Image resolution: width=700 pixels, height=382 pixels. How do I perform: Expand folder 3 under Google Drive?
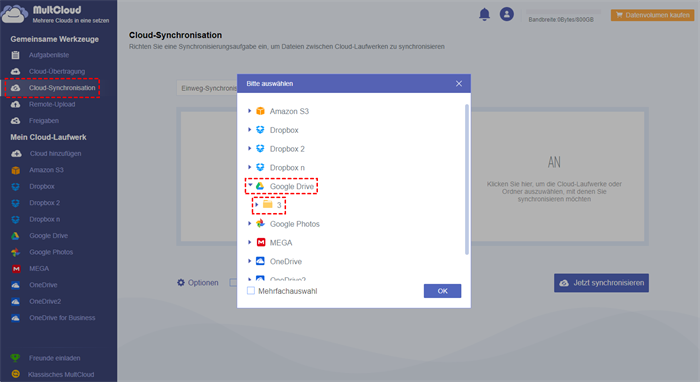257,204
